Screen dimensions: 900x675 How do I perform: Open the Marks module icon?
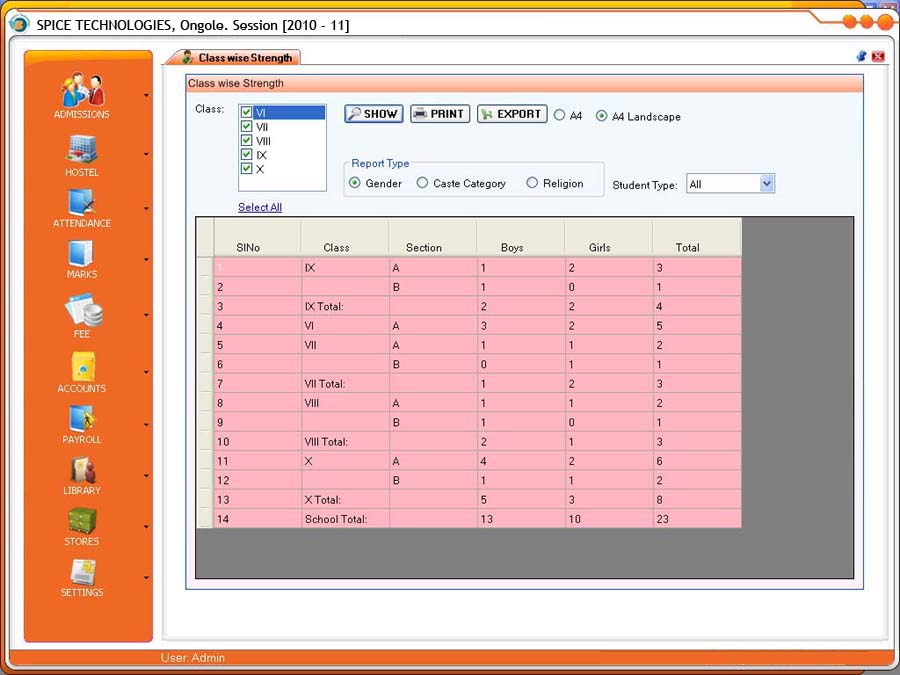[82, 253]
